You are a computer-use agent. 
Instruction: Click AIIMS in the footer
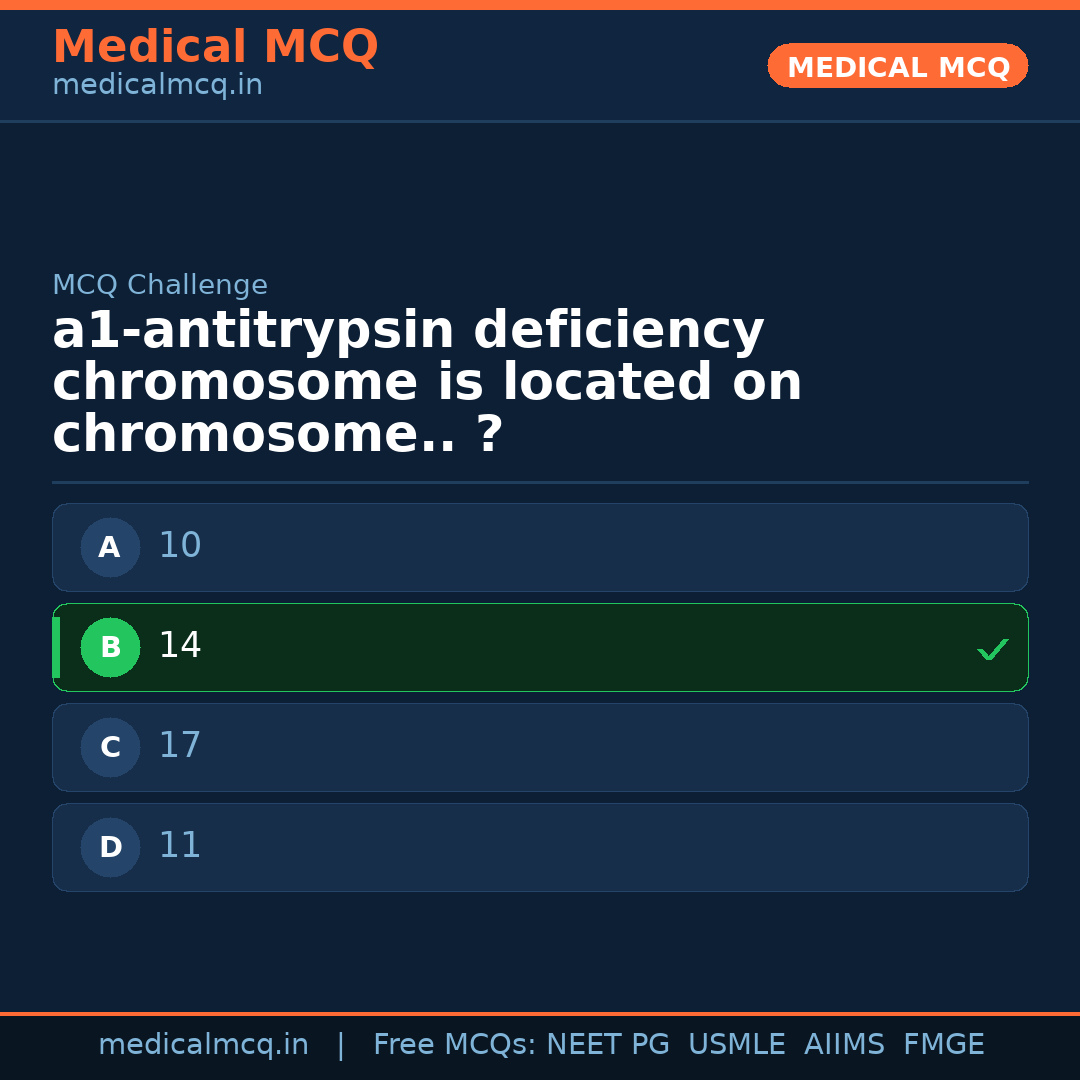(x=844, y=1045)
